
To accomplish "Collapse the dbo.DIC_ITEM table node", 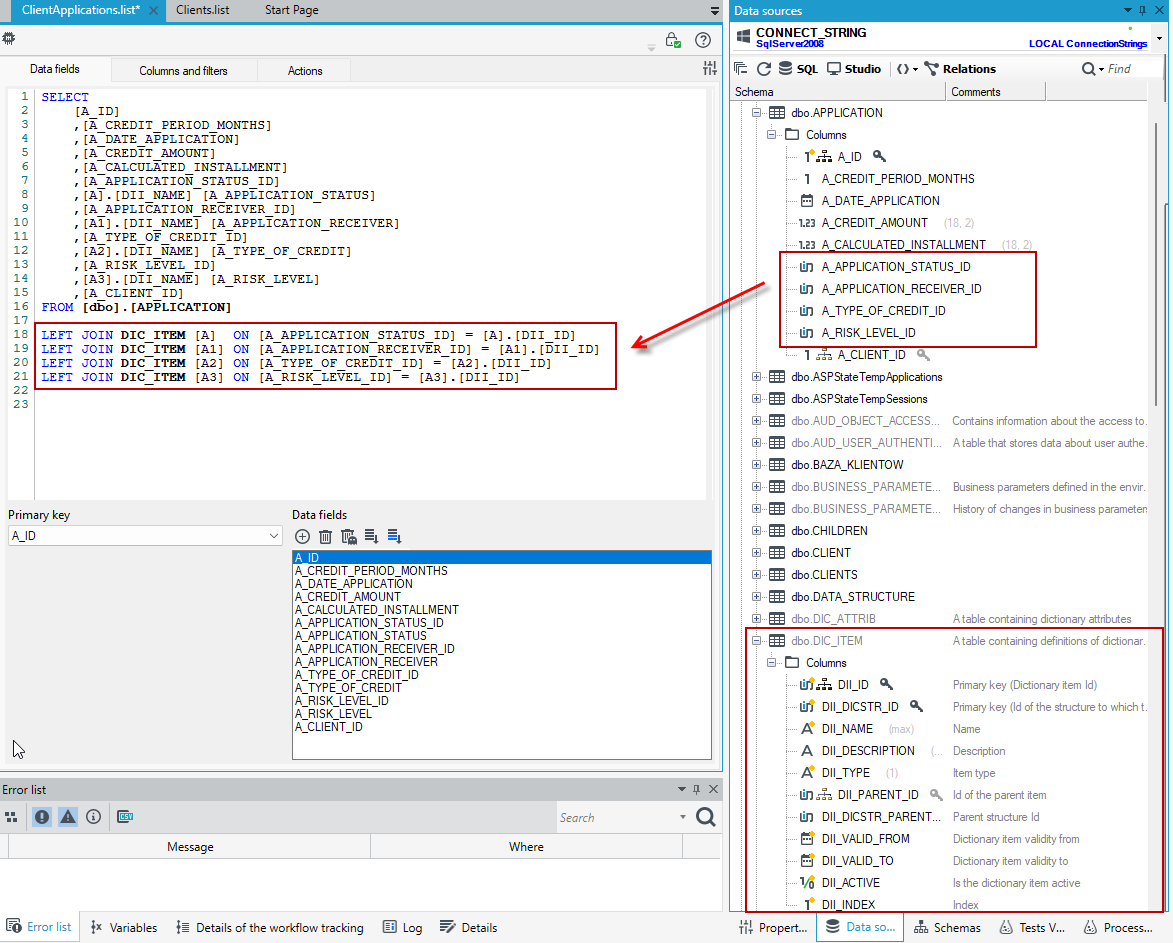I will coord(756,641).
